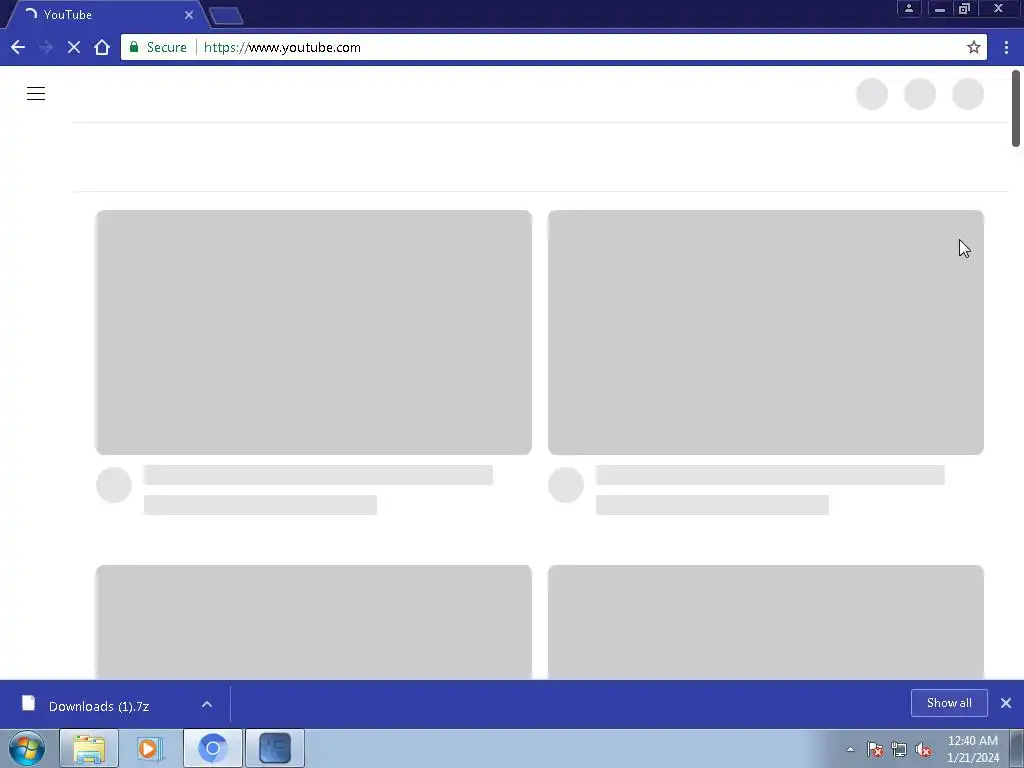The image size is (1024, 768).
Task: Open the Windows Start menu
Action: pos(27,748)
